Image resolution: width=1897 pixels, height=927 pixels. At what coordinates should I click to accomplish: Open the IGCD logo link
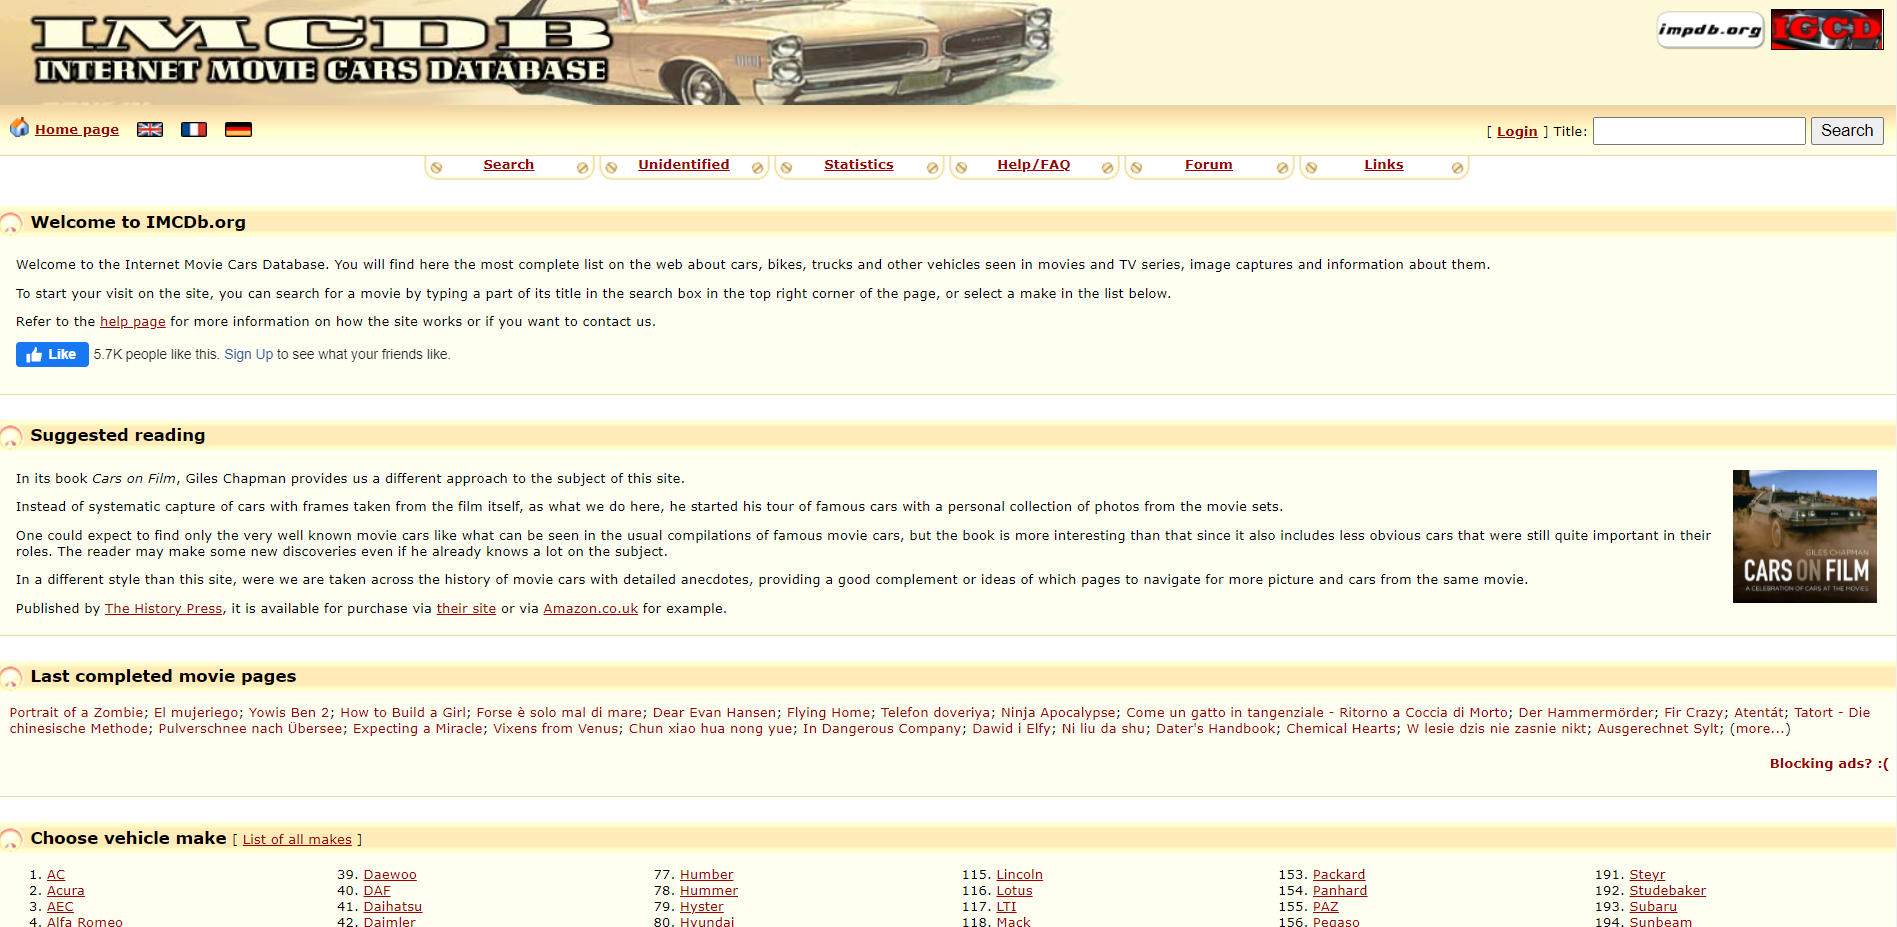[x=1827, y=30]
